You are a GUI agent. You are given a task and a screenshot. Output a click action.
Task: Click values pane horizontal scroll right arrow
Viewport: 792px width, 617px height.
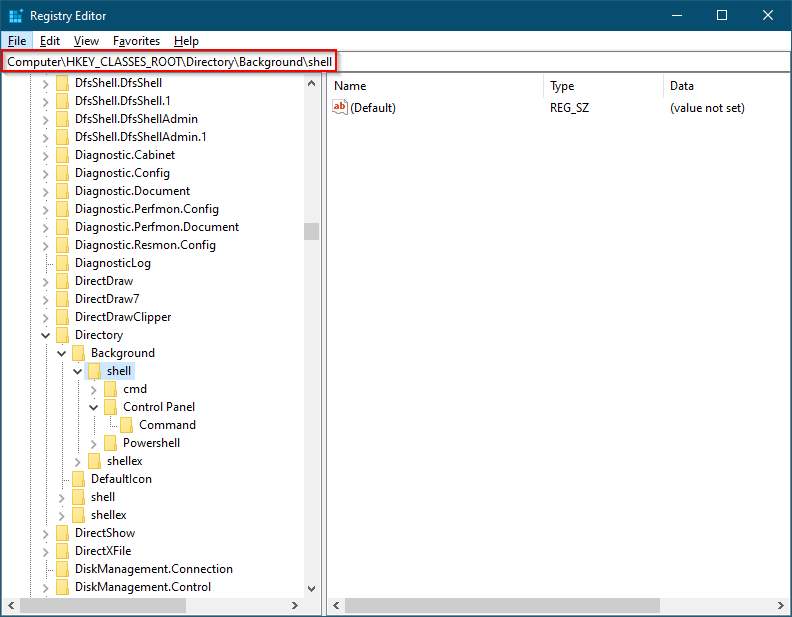coord(781,605)
